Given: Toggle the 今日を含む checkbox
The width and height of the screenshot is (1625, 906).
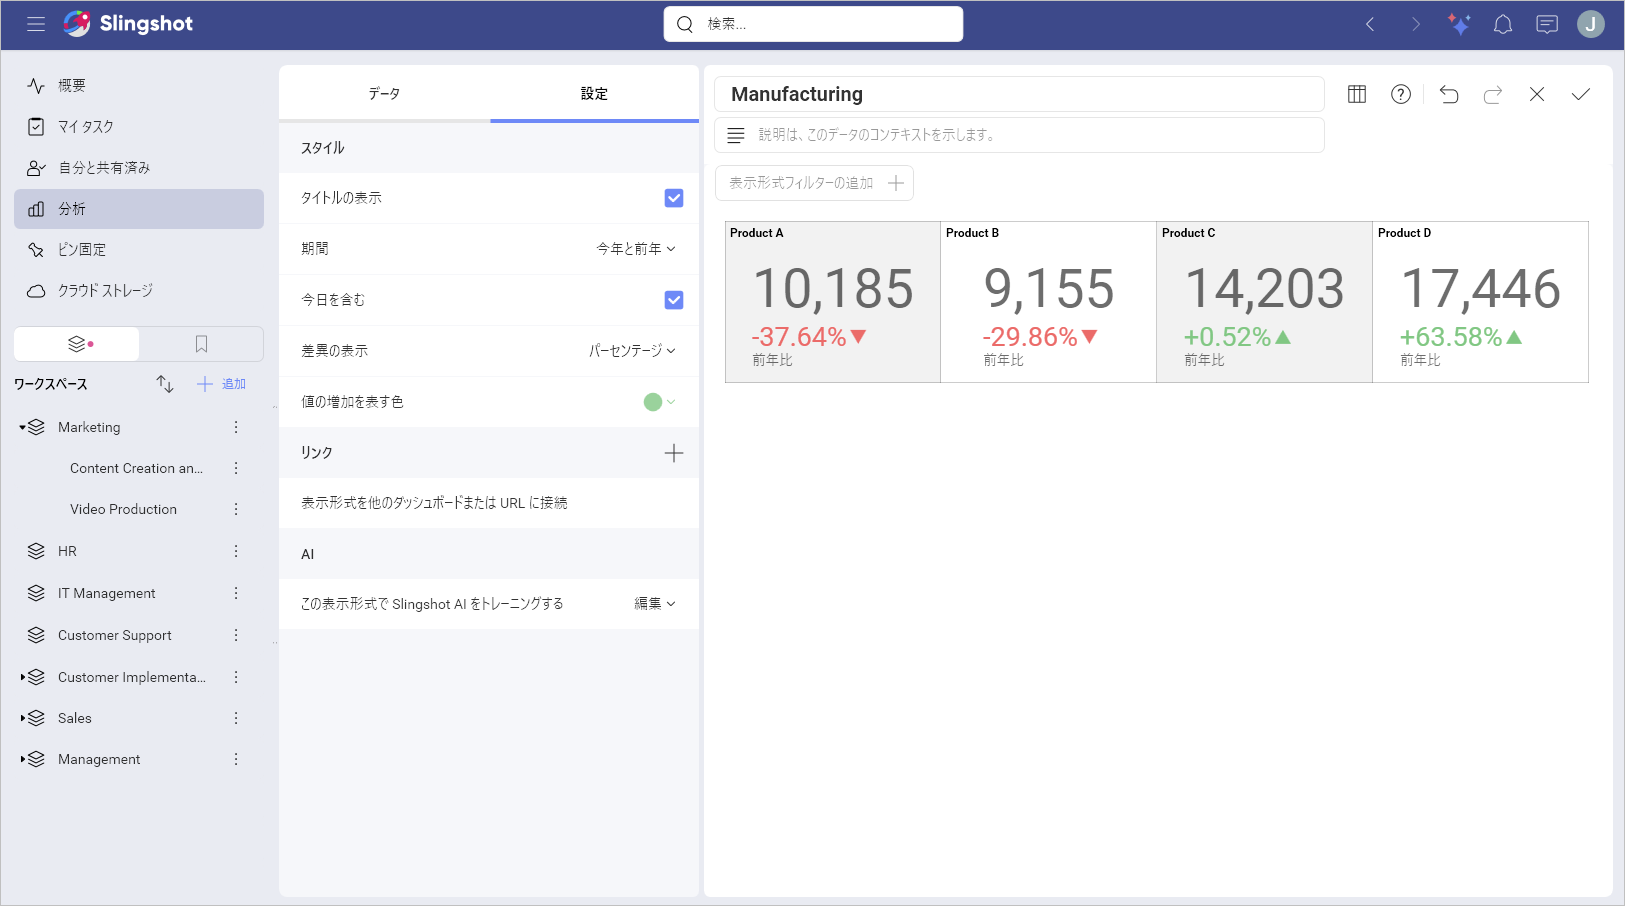Looking at the screenshot, I should [x=674, y=300].
